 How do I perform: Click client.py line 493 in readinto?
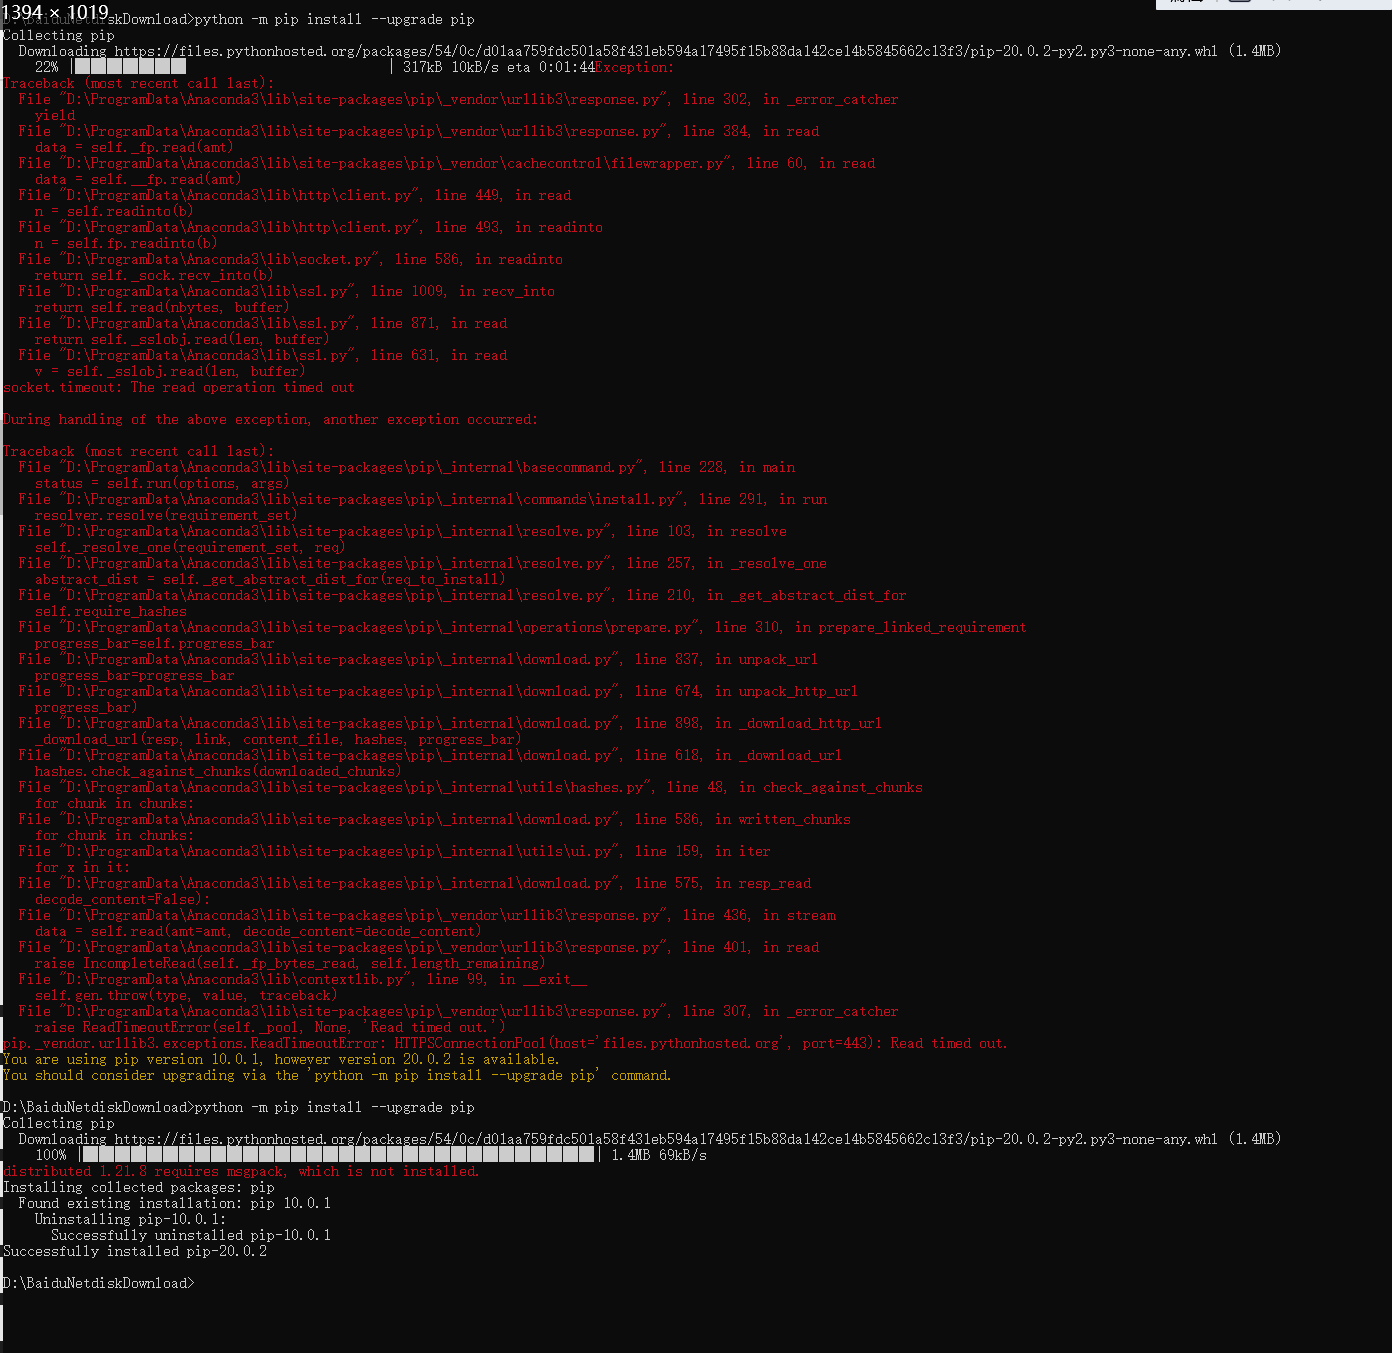click(x=310, y=227)
